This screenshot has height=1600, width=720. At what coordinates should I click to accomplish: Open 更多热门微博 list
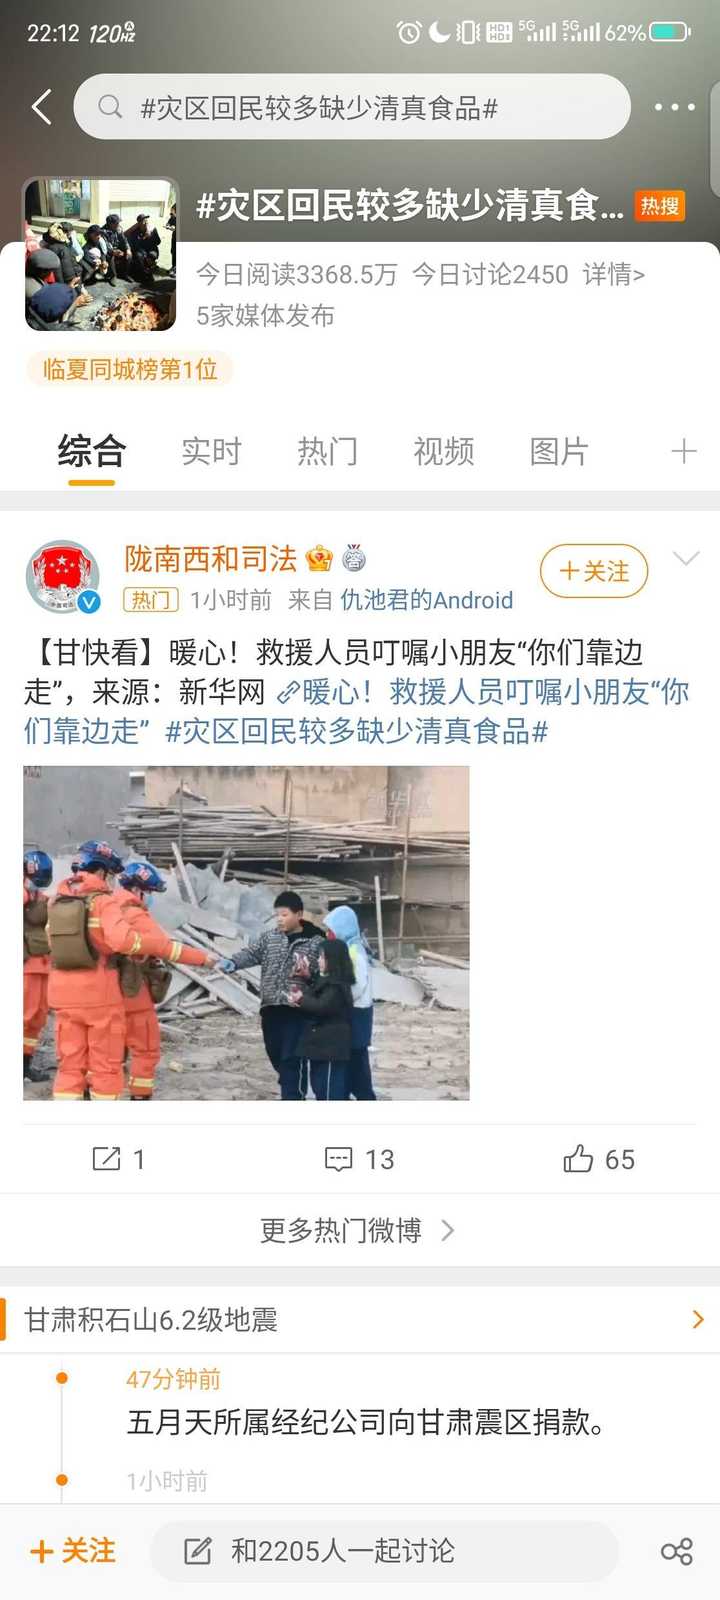[x=359, y=1230]
